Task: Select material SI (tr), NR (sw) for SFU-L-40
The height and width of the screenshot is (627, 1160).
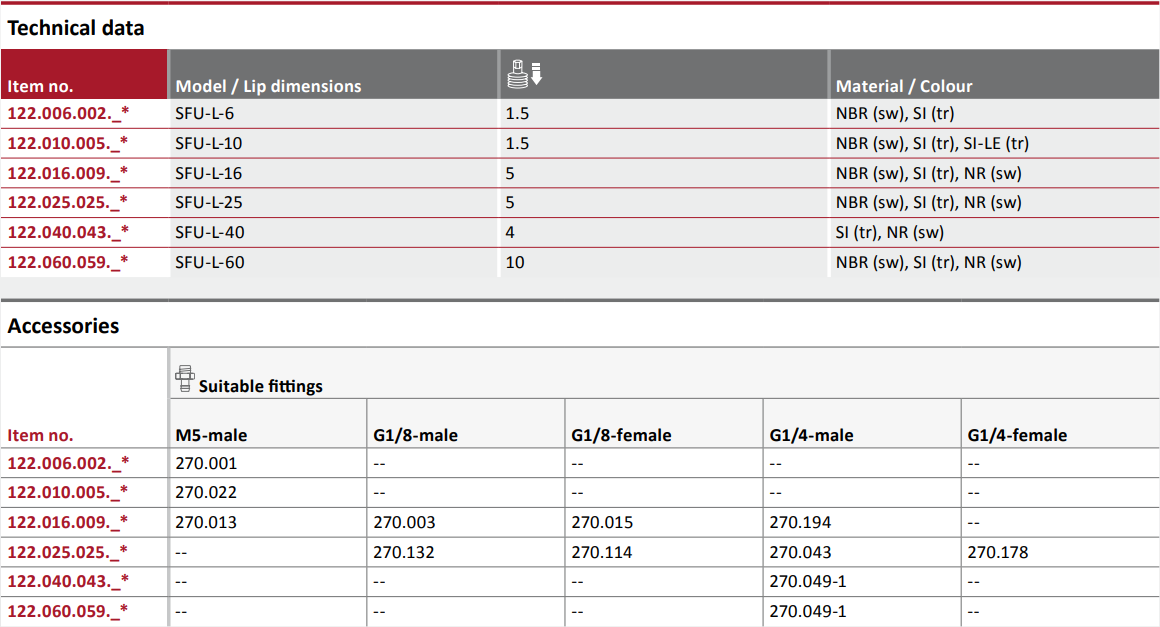Action: coord(890,232)
